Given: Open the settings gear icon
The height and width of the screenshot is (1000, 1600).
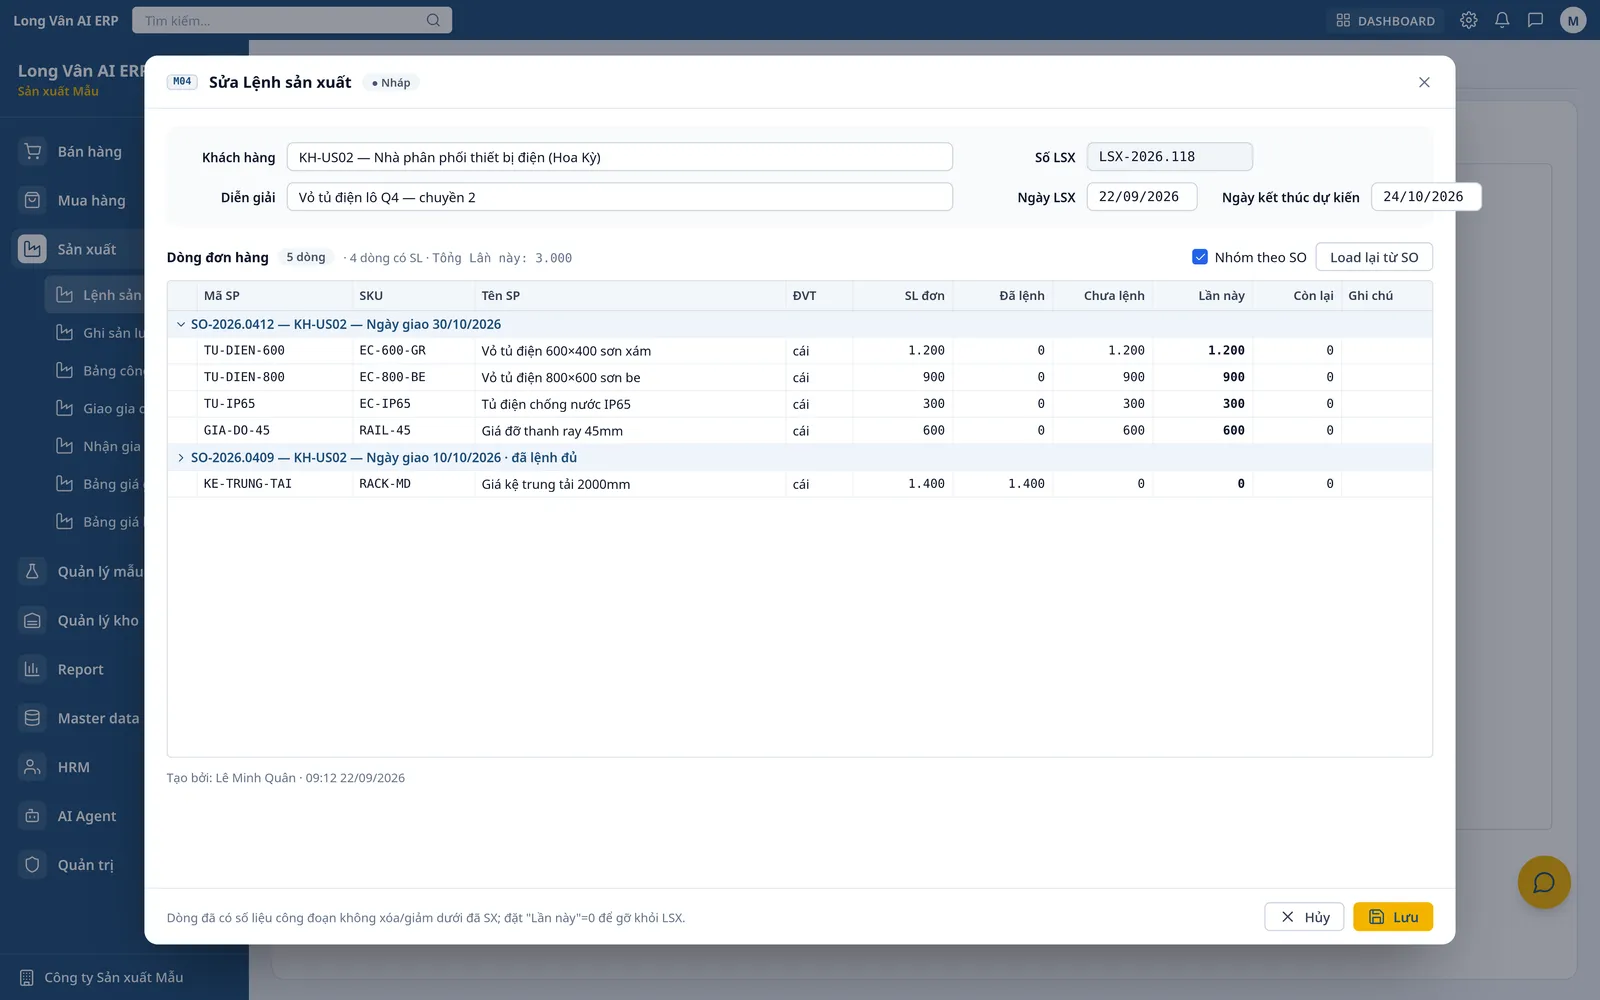Looking at the screenshot, I should coord(1468,20).
